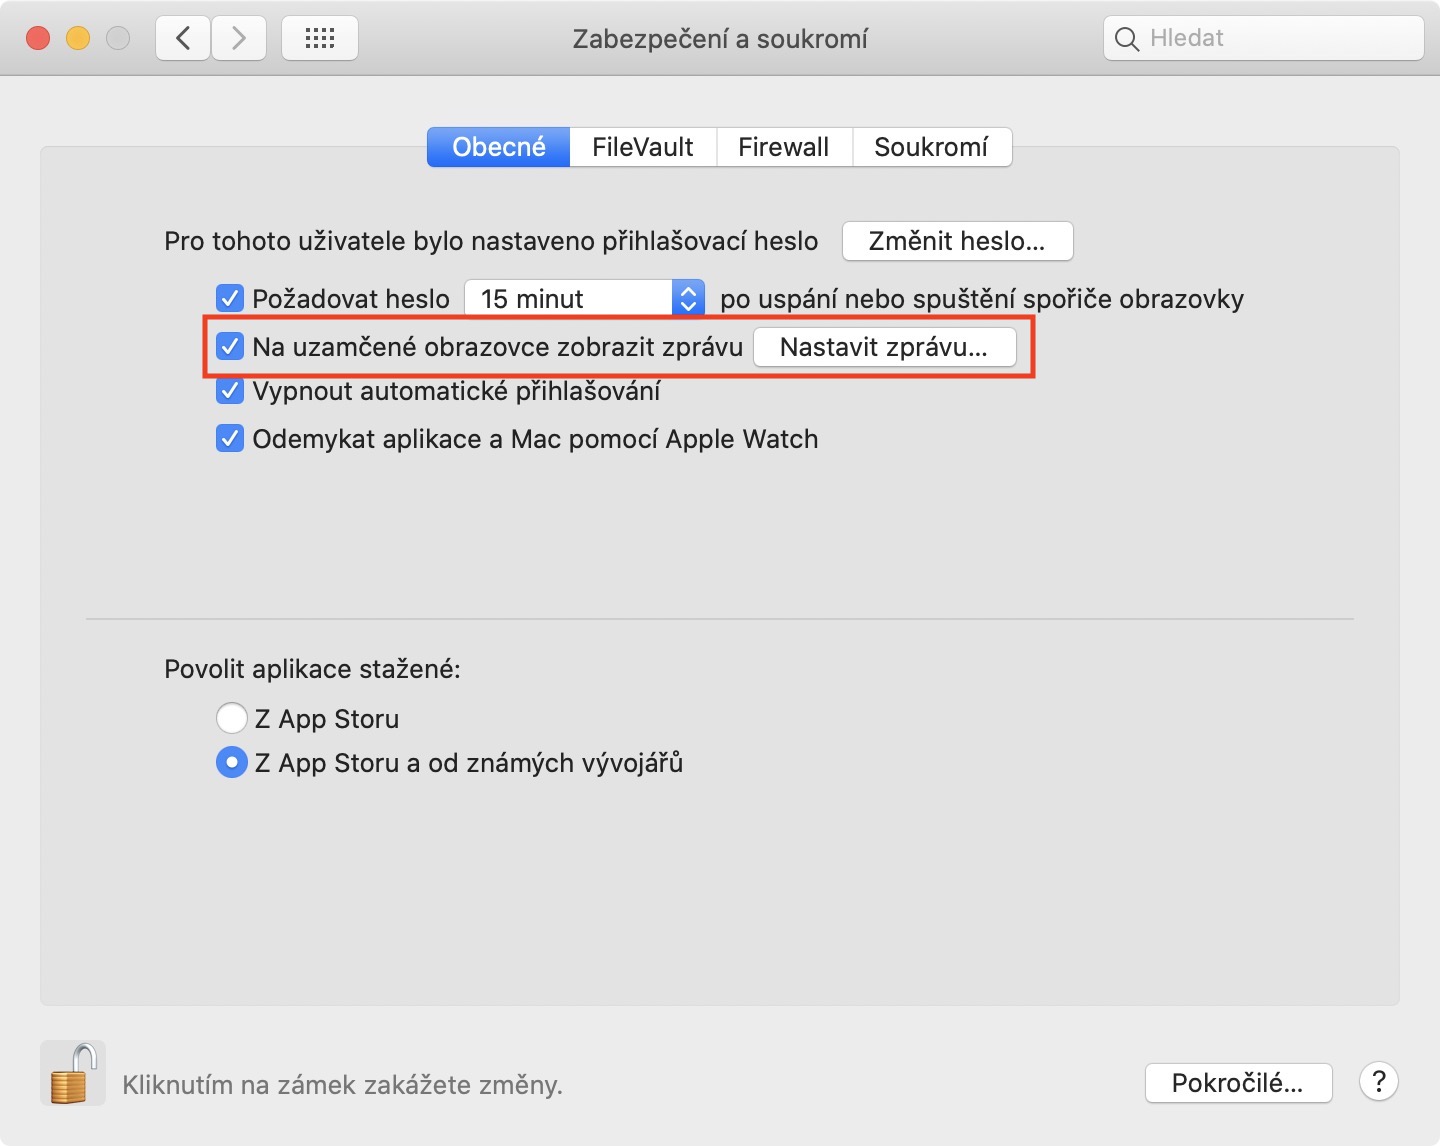1440x1146 pixels.
Task: Click the back navigation arrow
Action: coord(183,38)
